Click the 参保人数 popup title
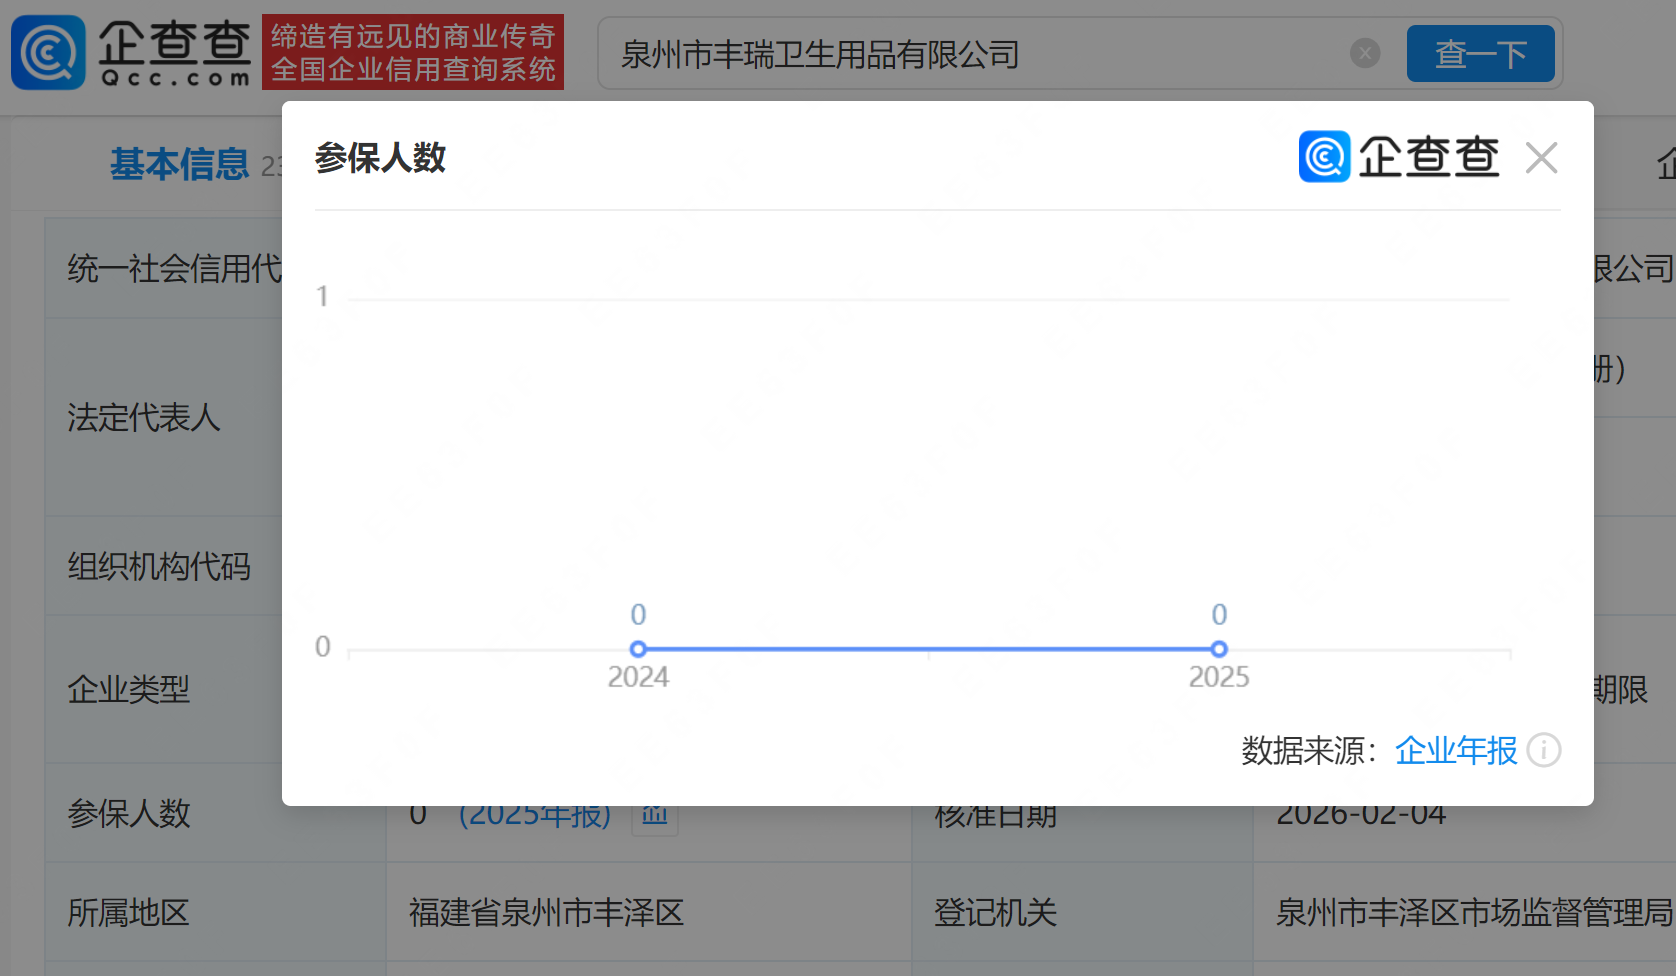The image size is (1676, 976). (380, 158)
